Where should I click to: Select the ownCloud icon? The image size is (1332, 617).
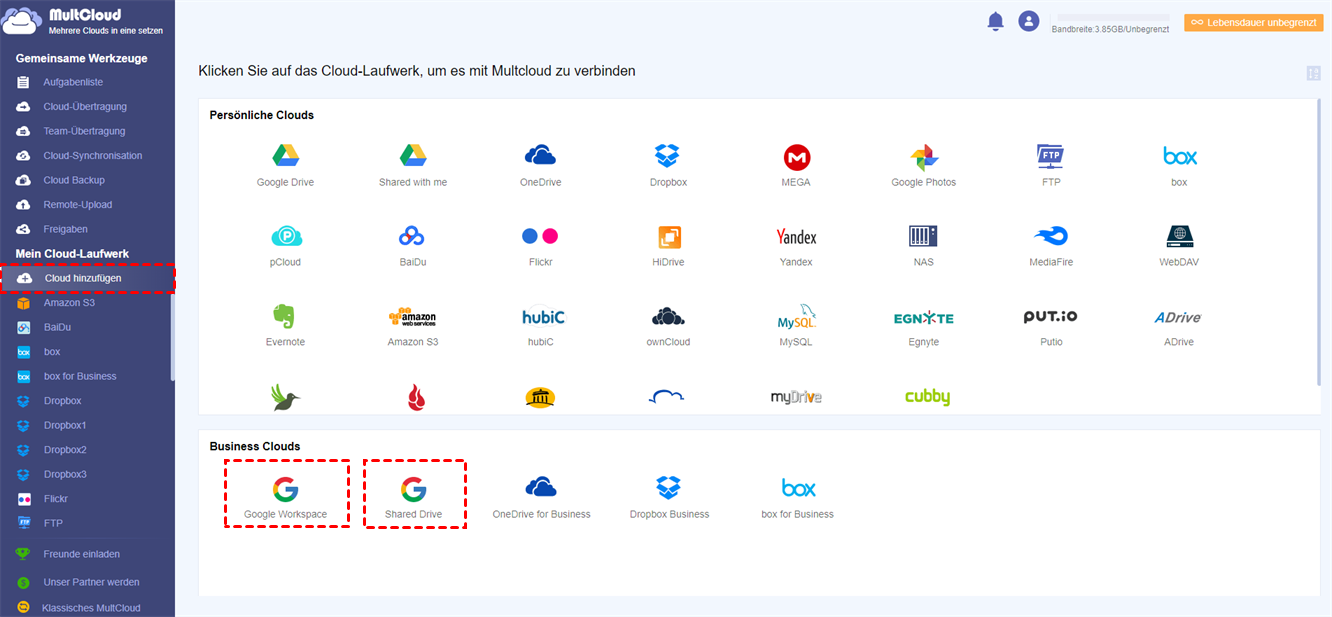(x=668, y=317)
